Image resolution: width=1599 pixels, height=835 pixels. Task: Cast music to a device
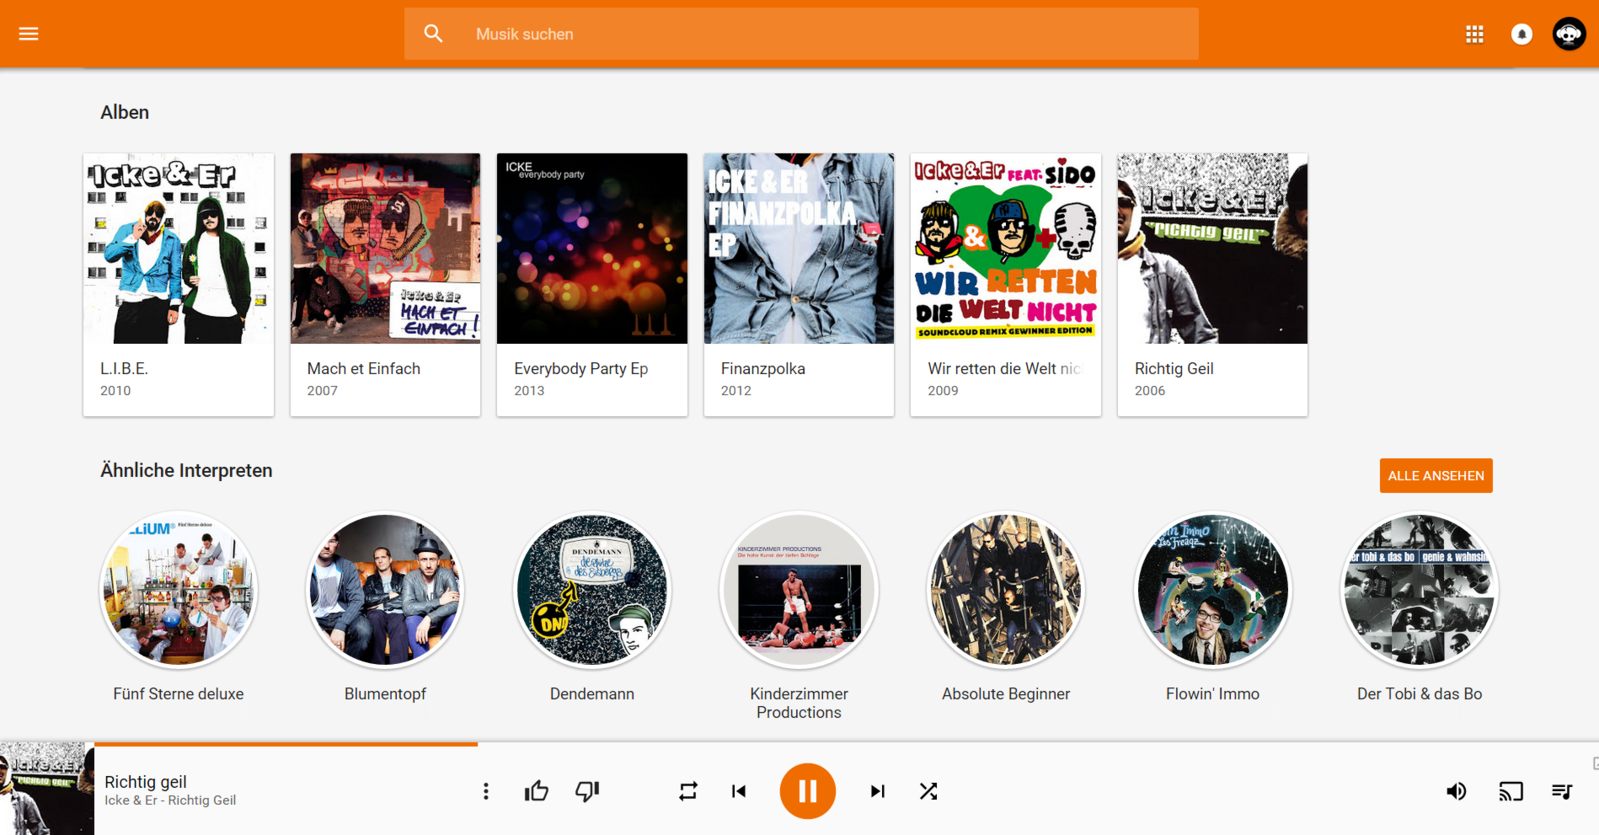[1510, 791]
